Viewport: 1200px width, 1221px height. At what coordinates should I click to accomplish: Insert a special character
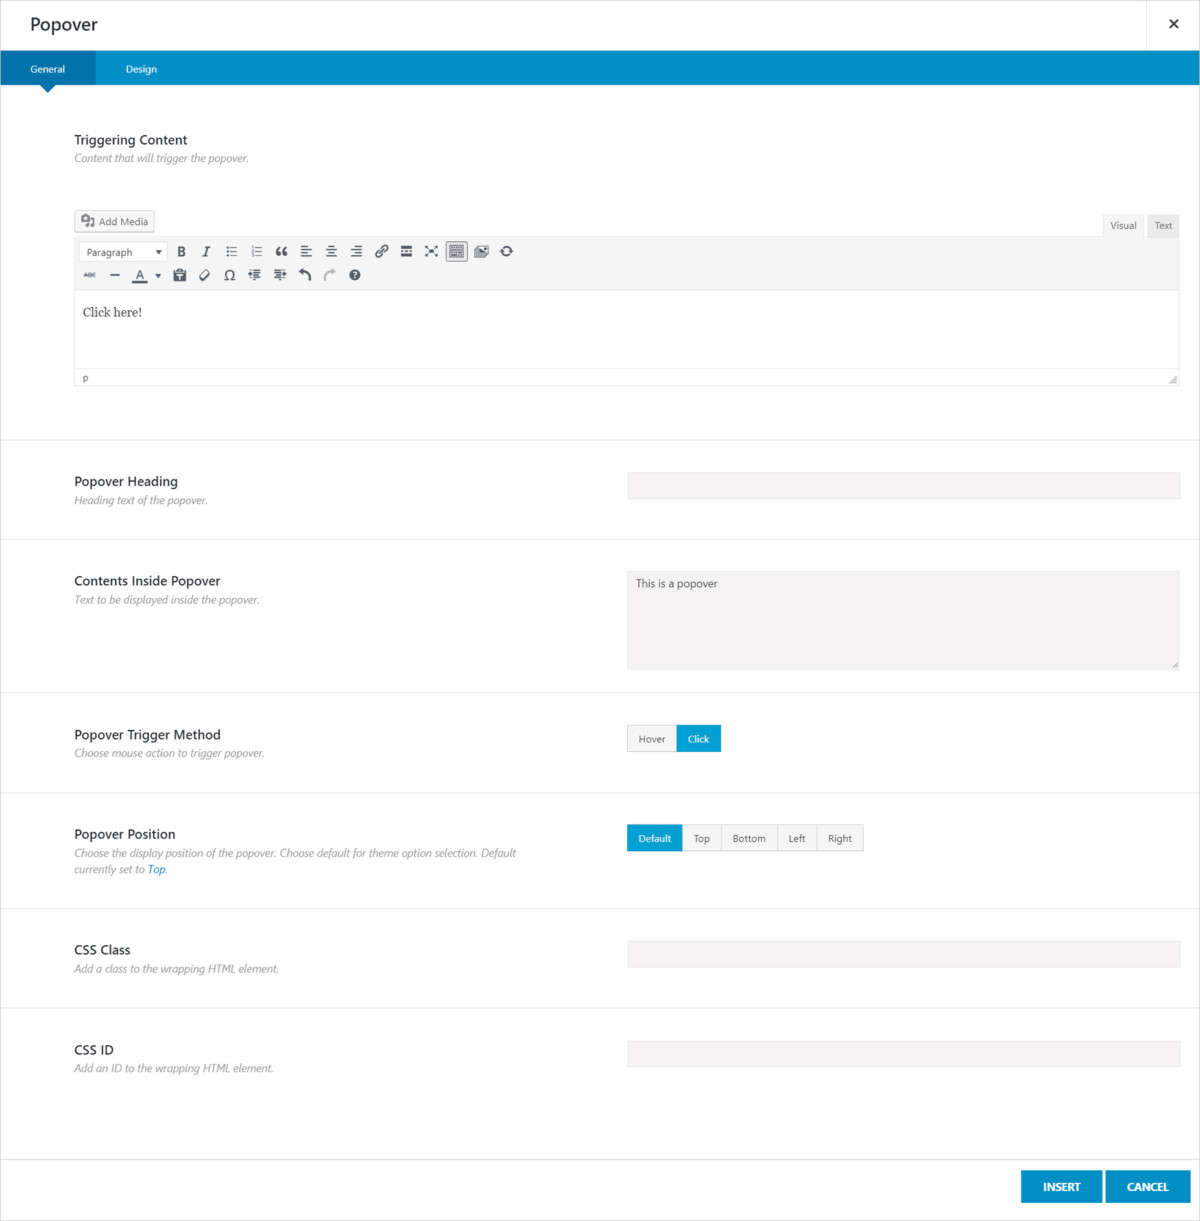[229, 275]
